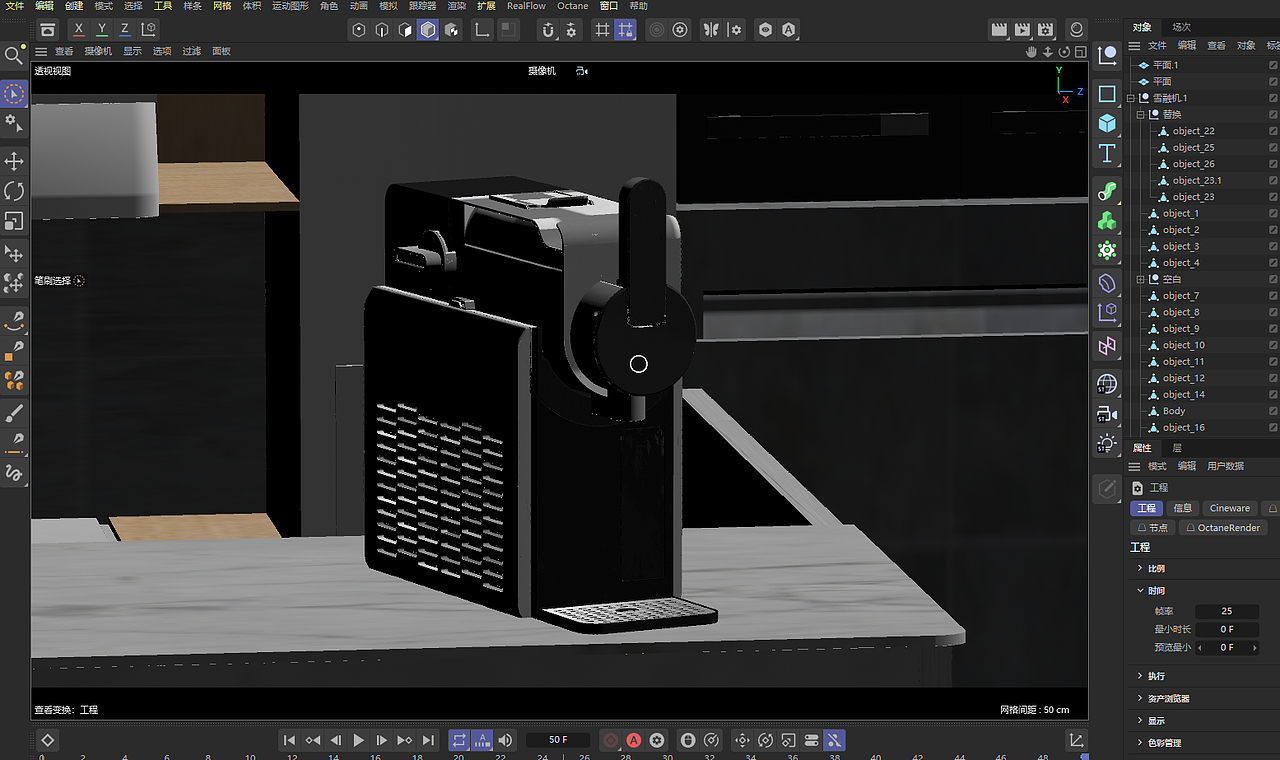Add a camera object from right palette
This screenshot has width=1280, height=760.
click(x=1107, y=413)
